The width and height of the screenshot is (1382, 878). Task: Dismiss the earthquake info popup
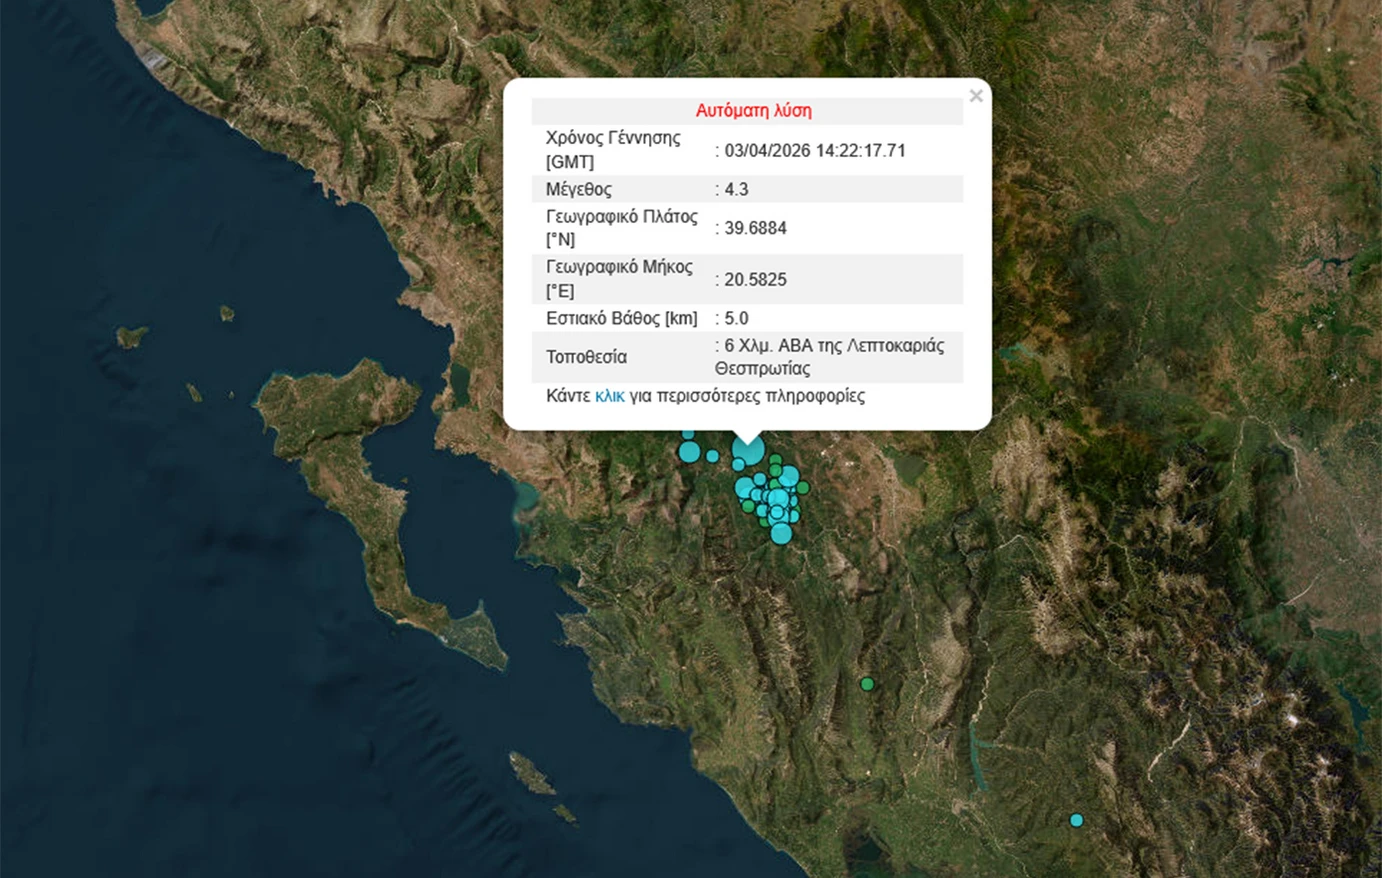[x=975, y=95]
